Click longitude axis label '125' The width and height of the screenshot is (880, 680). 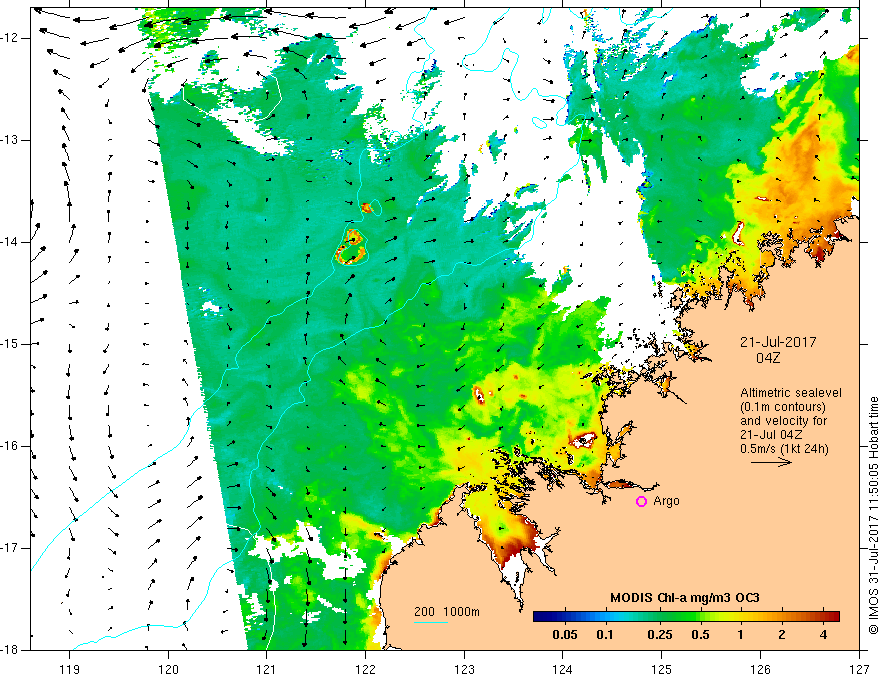point(662,669)
